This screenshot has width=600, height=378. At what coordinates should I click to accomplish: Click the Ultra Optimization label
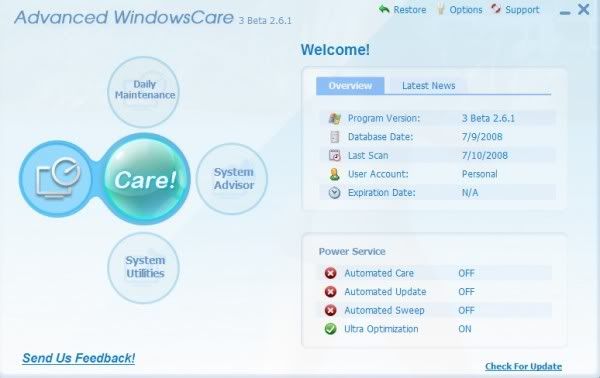[381, 329]
